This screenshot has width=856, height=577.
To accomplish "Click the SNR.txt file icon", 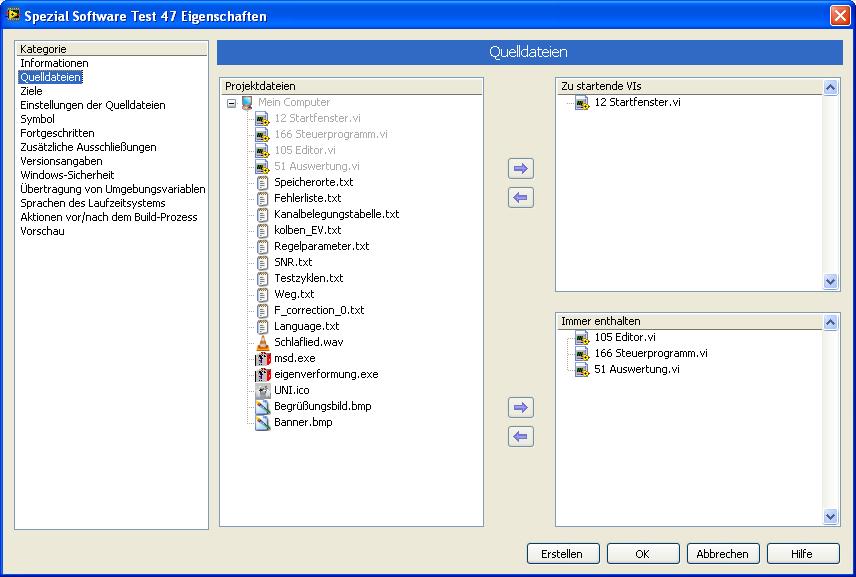I will [263, 262].
